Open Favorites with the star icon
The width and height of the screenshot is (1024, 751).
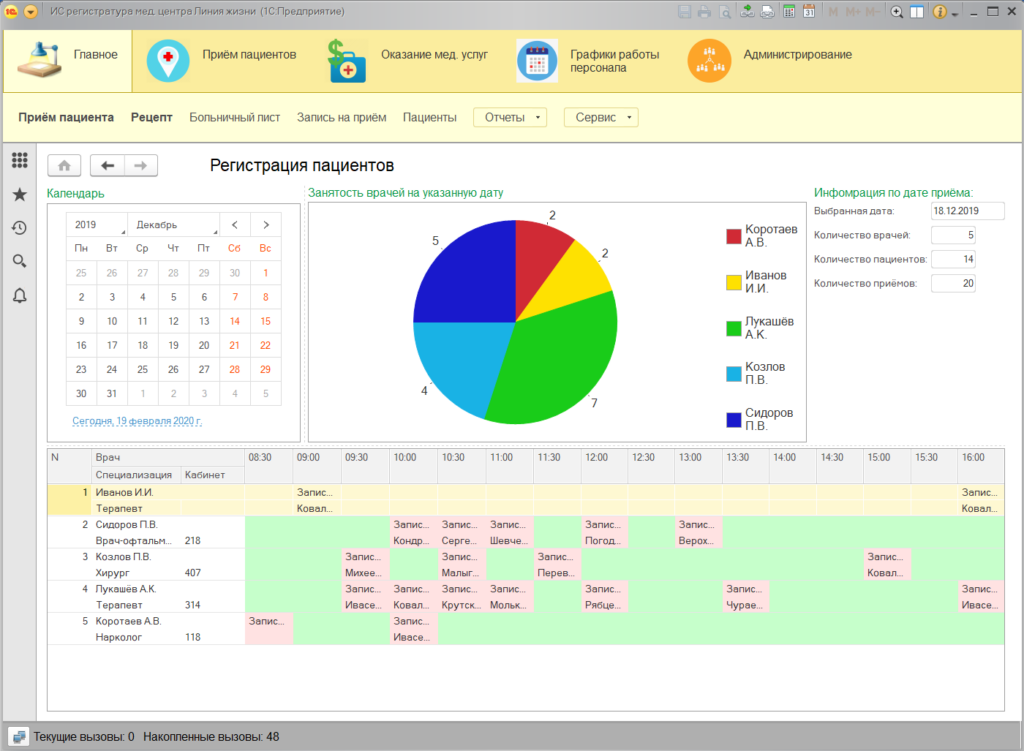[20, 194]
